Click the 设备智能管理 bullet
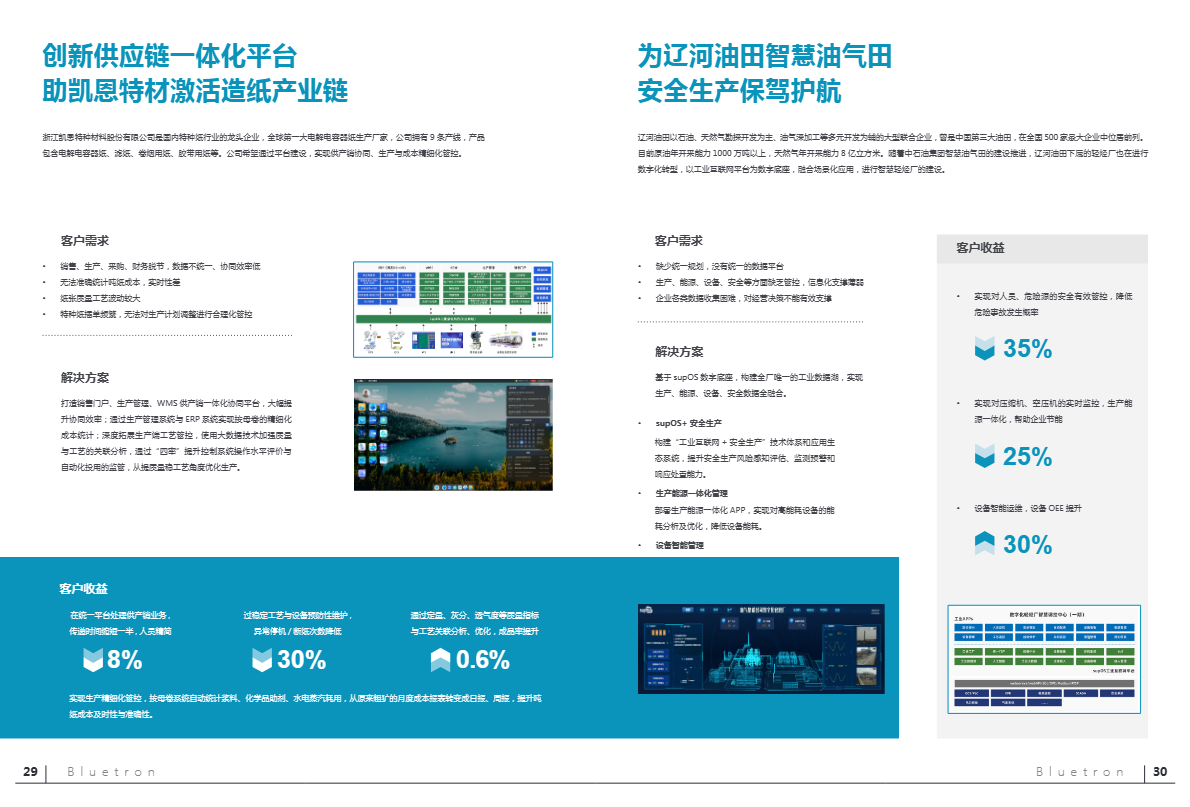1190x807 pixels. tap(679, 545)
